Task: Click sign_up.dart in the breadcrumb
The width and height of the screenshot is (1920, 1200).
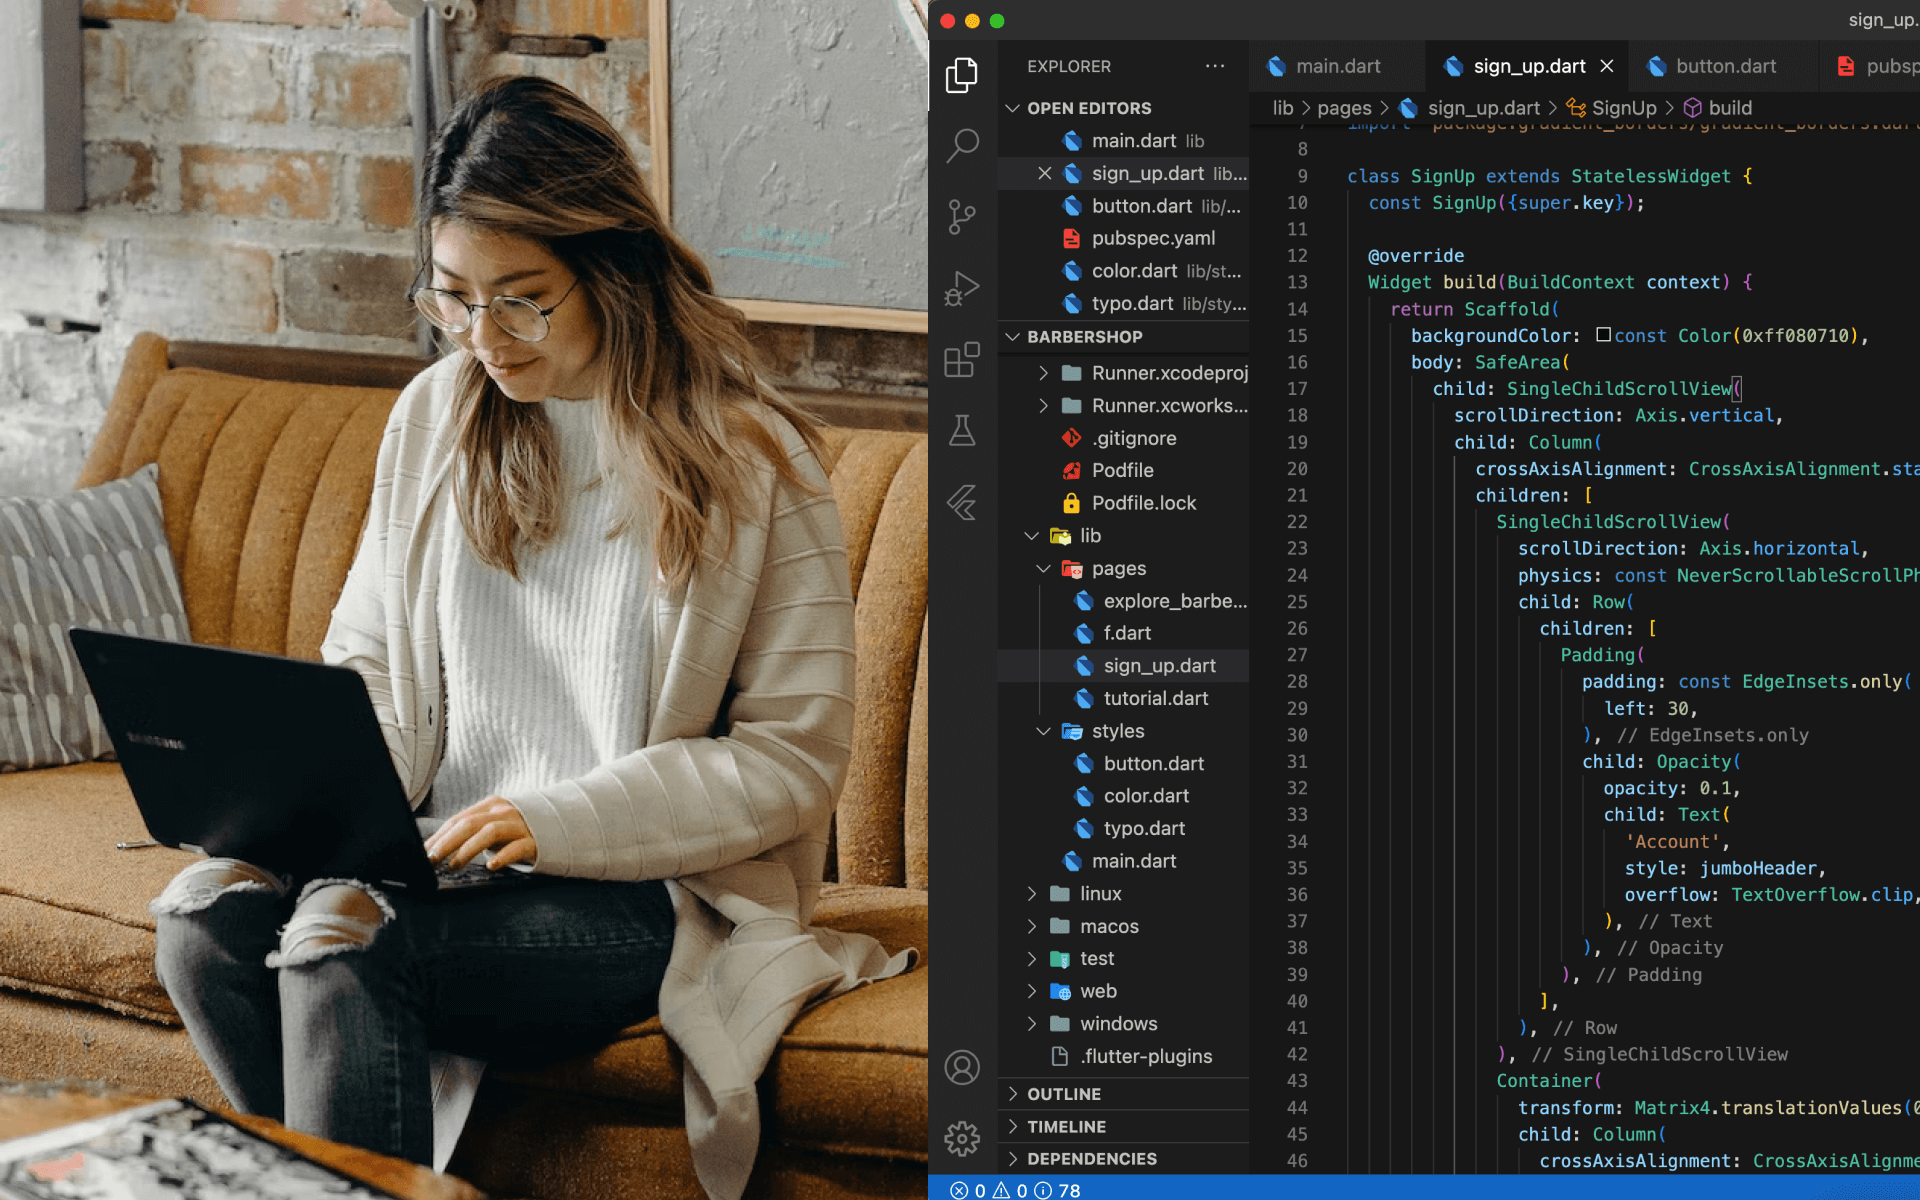Action: [1470, 108]
